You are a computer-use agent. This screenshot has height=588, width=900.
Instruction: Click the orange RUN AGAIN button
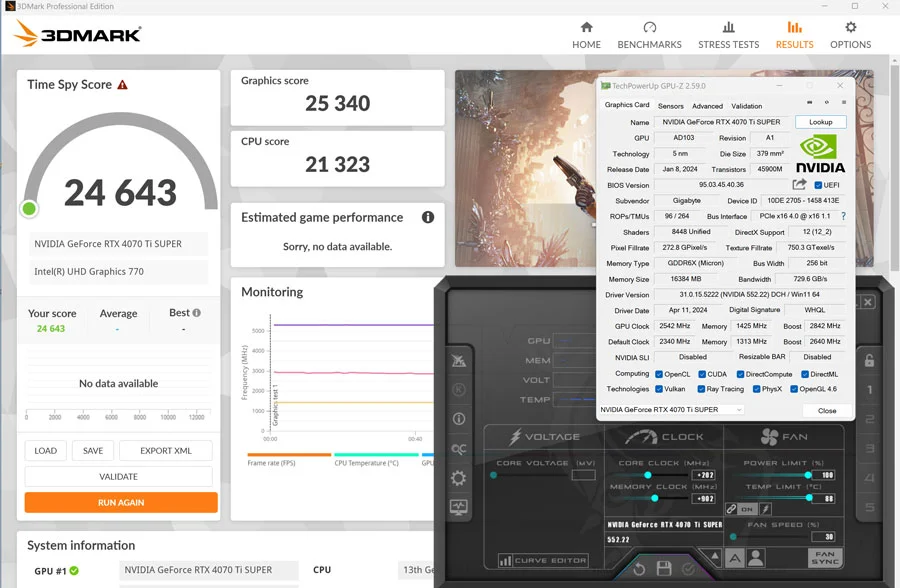121,502
